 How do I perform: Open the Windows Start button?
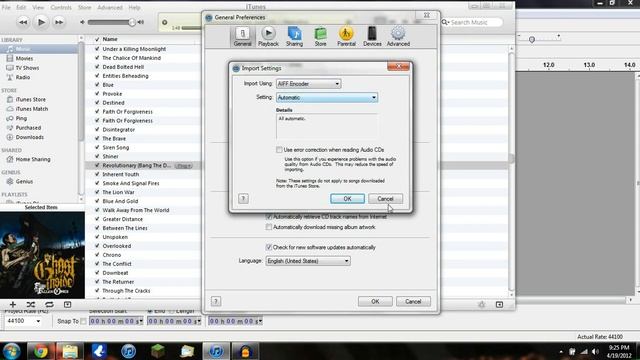(x=11, y=351)
